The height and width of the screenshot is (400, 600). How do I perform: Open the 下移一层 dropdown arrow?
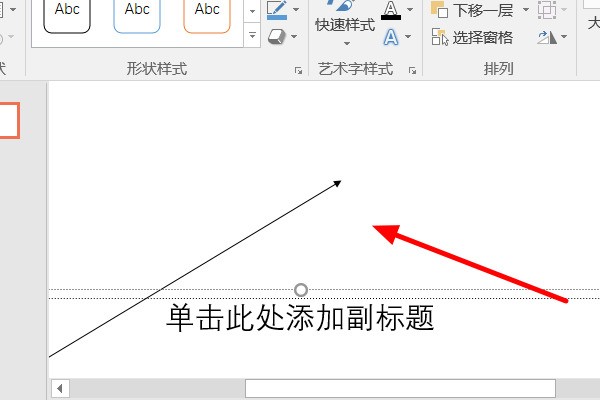tap(526, 9)
